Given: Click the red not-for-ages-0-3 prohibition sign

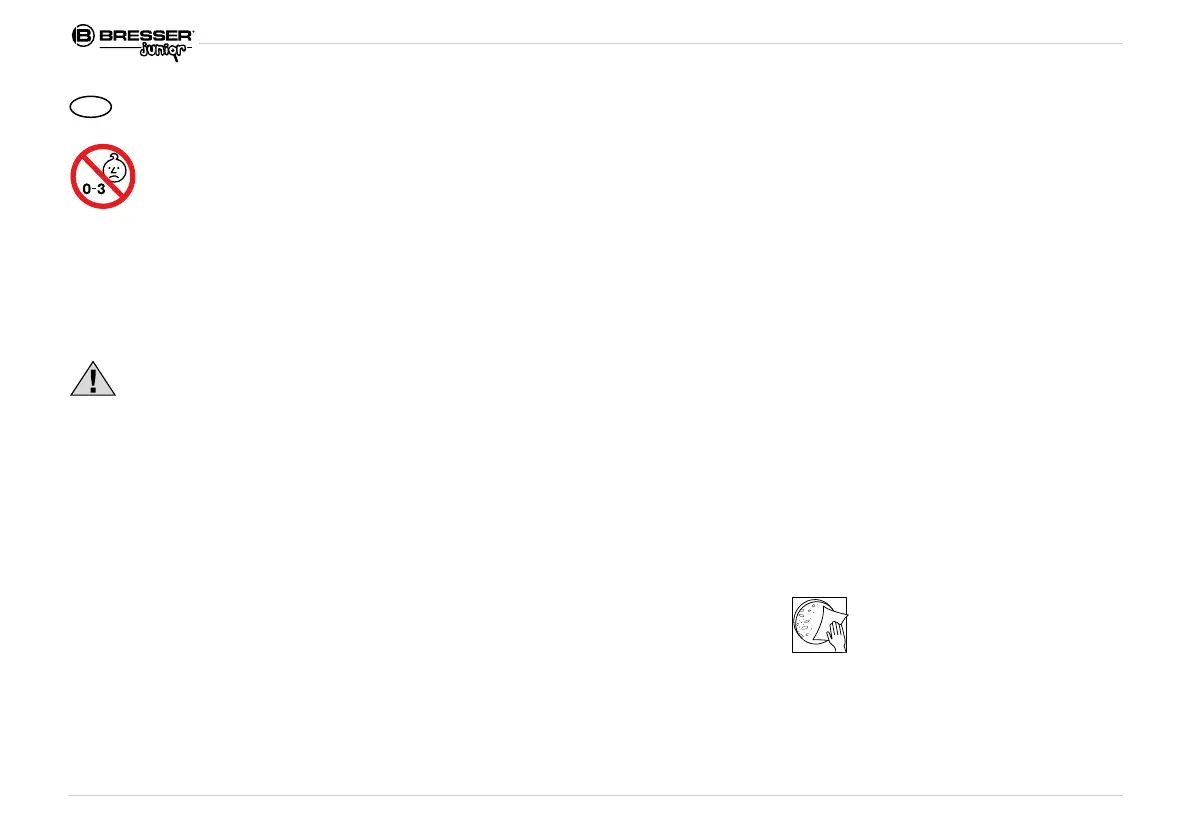Looking at the screenshot, I should 103,177.
